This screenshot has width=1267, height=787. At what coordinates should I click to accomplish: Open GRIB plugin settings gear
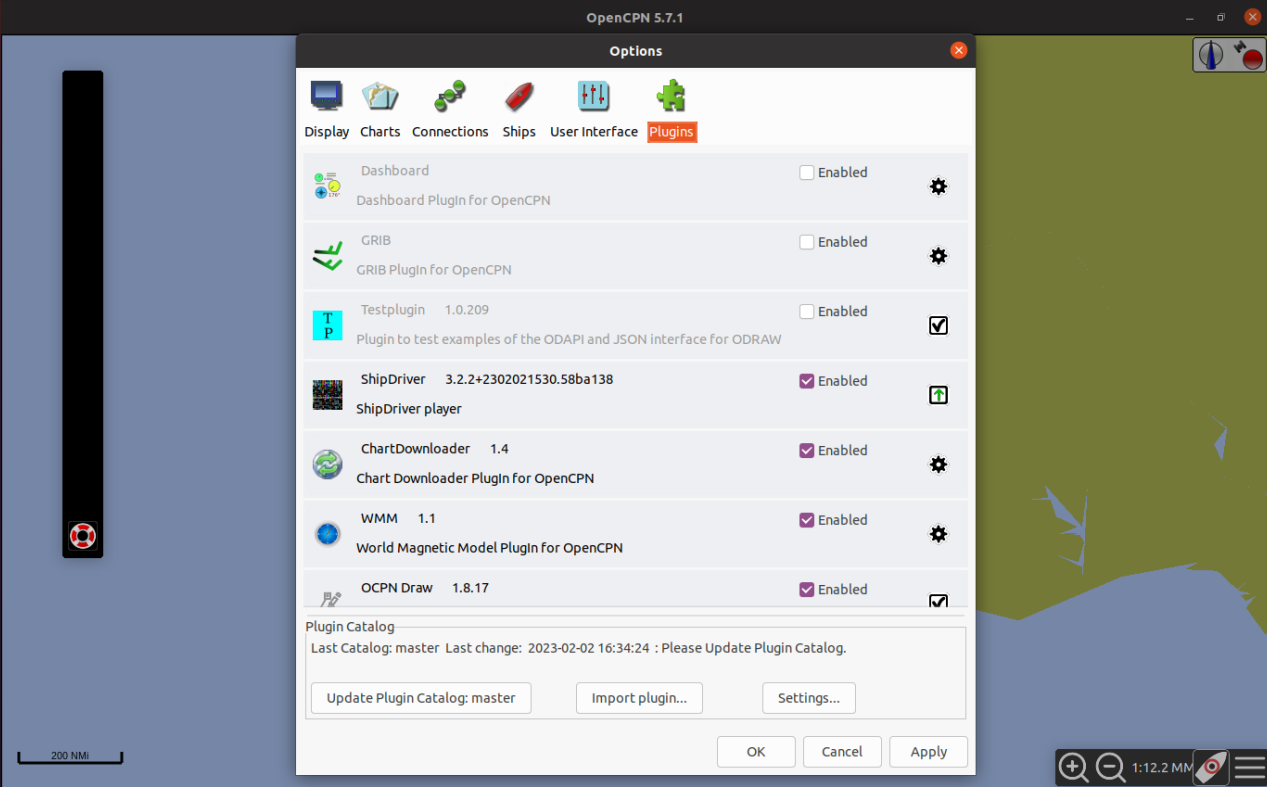938,256
